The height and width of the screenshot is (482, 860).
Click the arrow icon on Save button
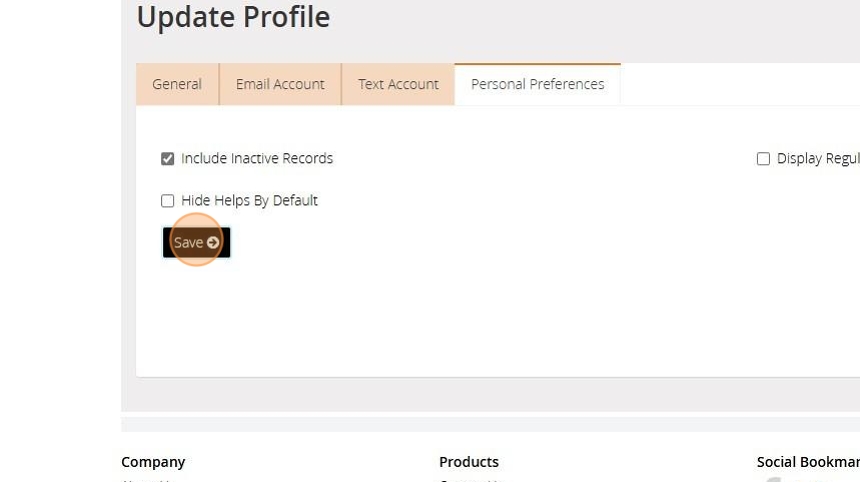click(213, 243)
